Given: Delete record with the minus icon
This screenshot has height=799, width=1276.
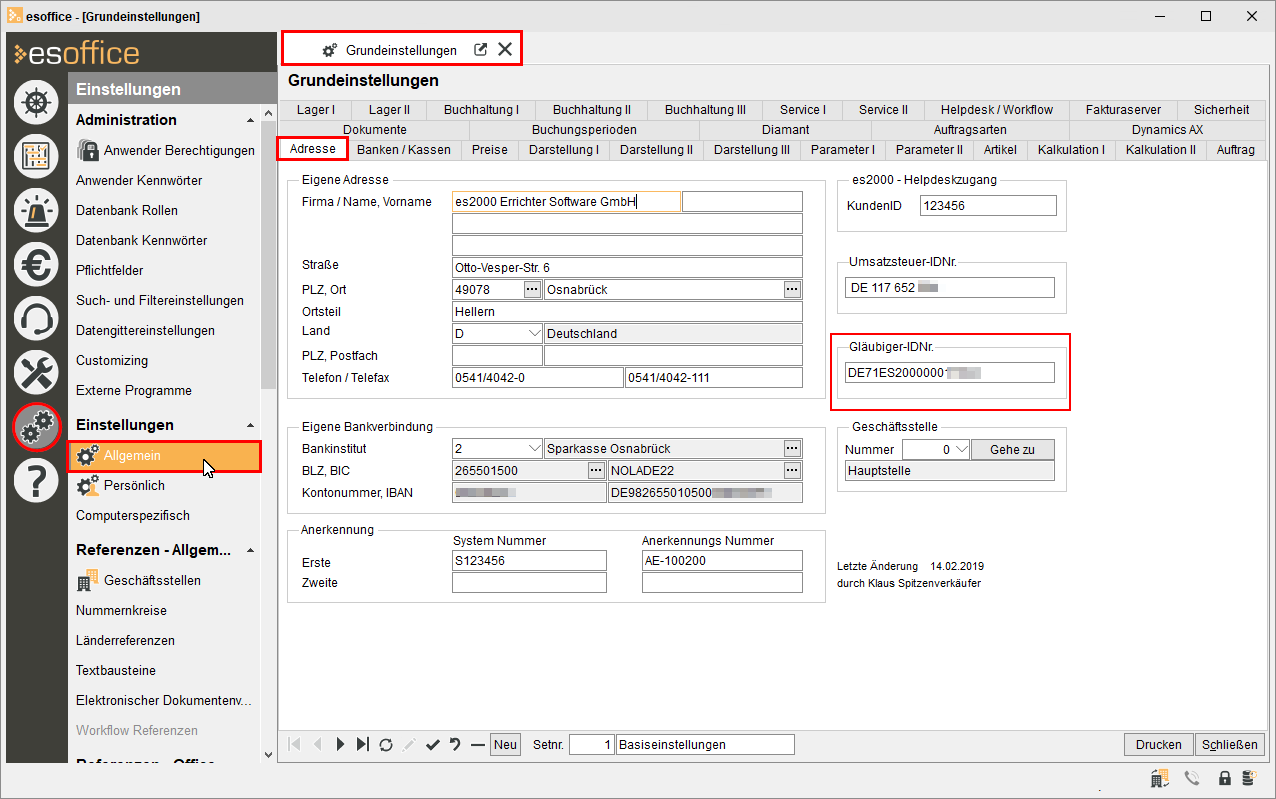Looking at the screenshot, I should 477,744.
